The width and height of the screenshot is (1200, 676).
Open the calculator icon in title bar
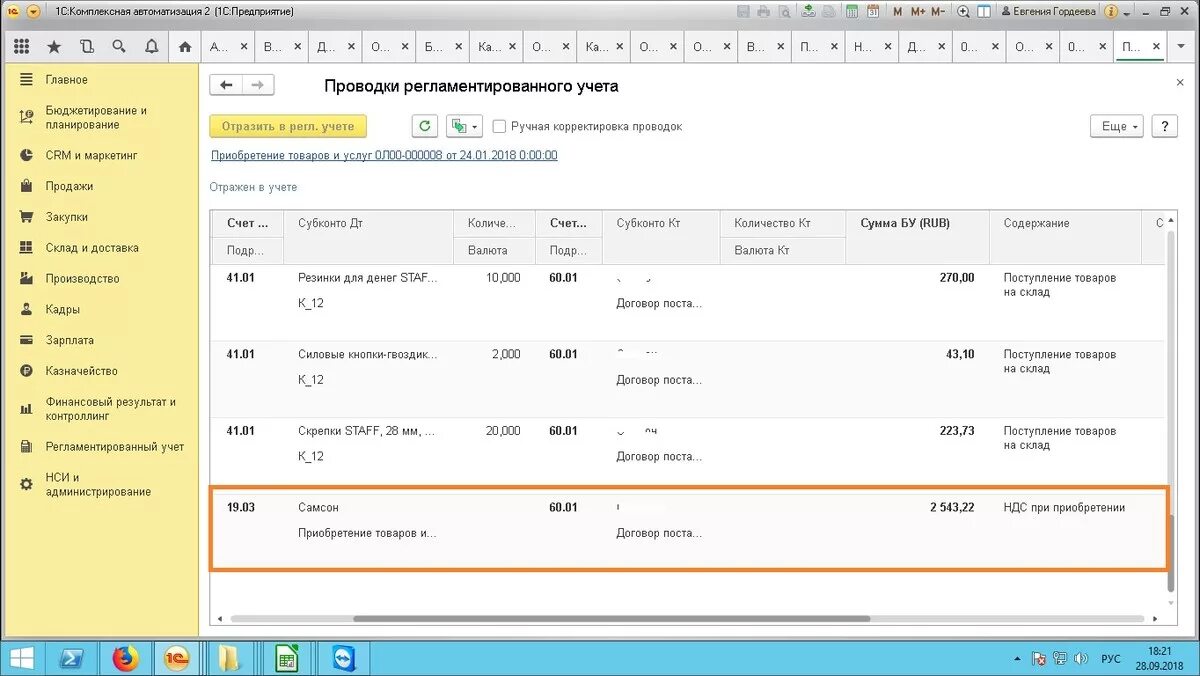coord(851,11)
